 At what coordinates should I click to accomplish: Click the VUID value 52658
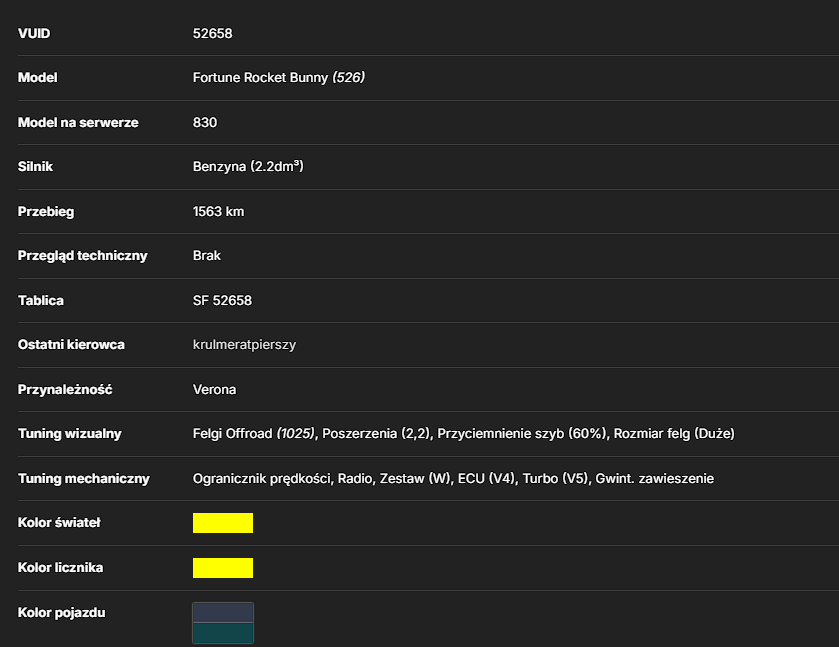(212, 33)
